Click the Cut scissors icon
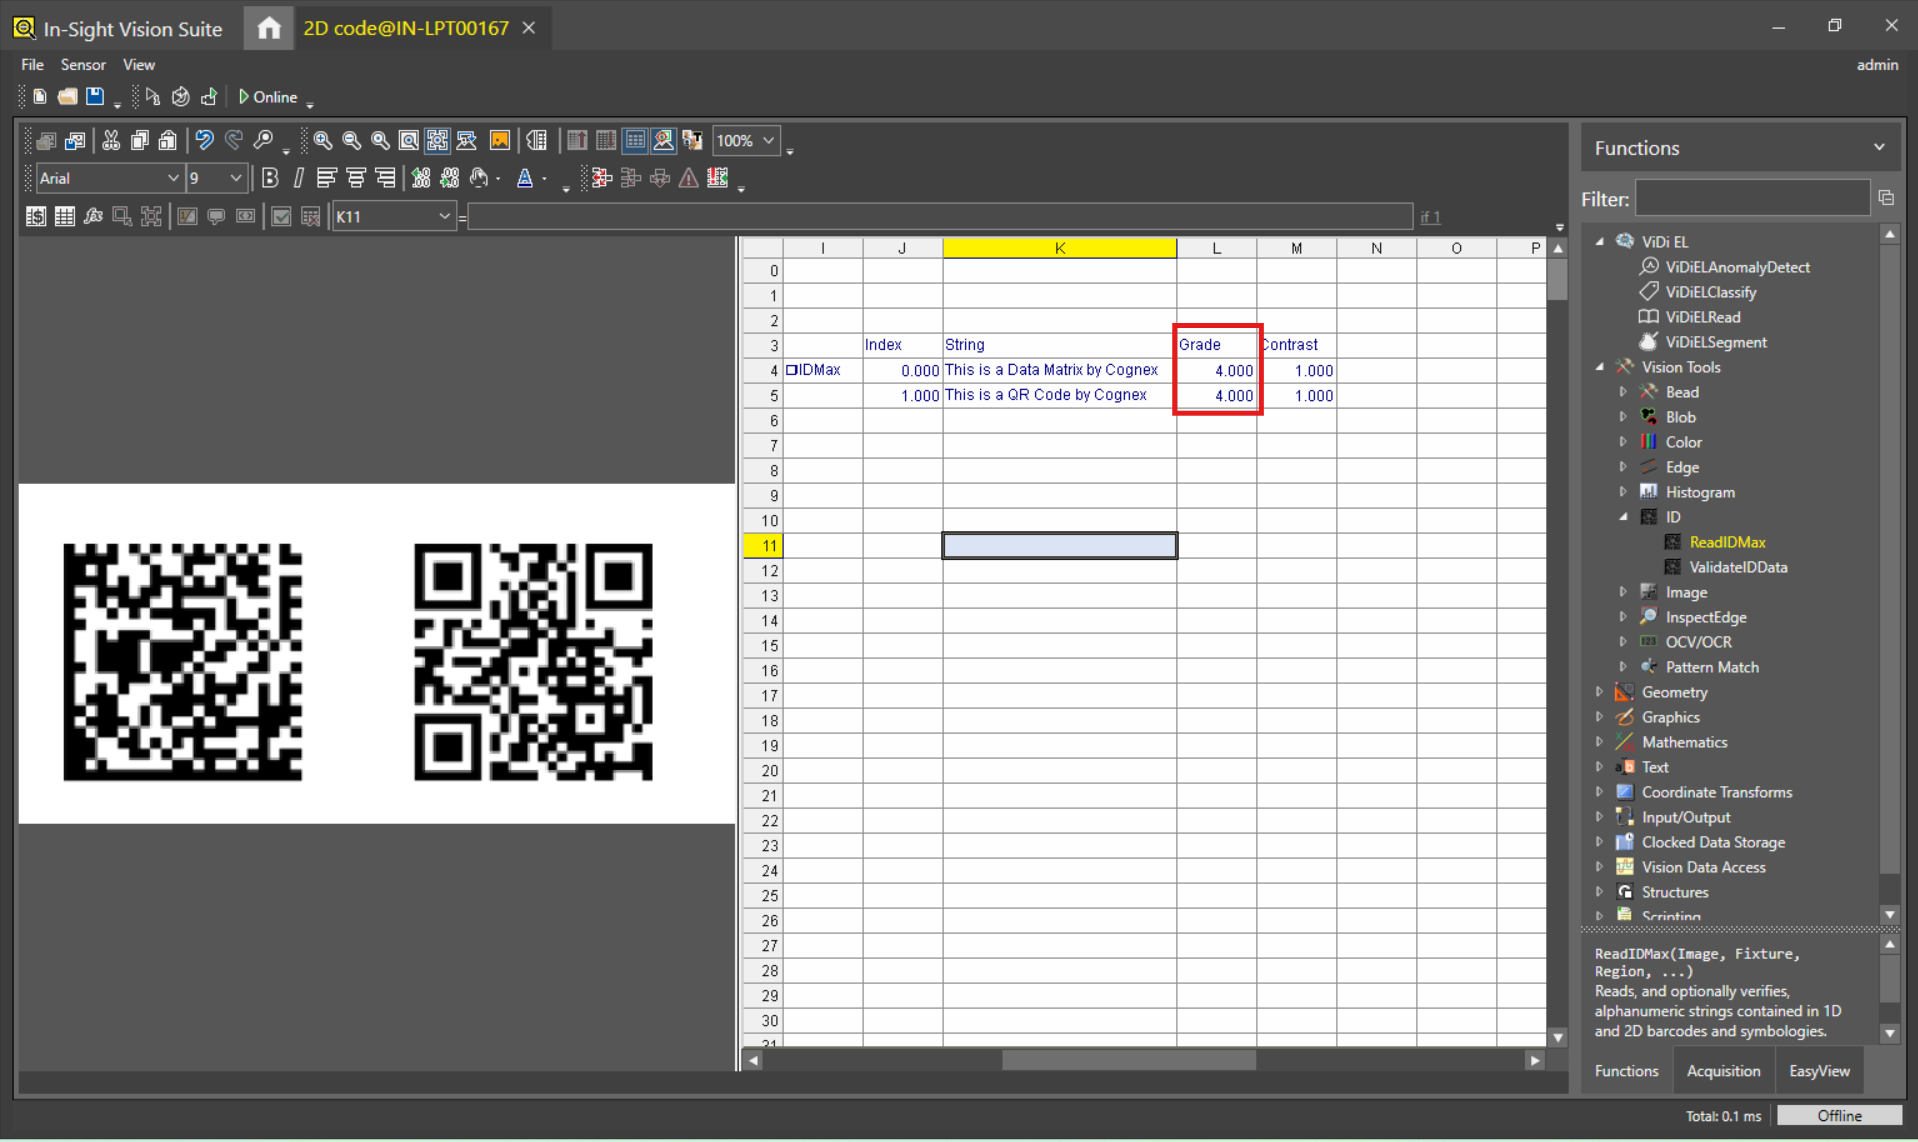1918x1142 pixels. point(111,140)
